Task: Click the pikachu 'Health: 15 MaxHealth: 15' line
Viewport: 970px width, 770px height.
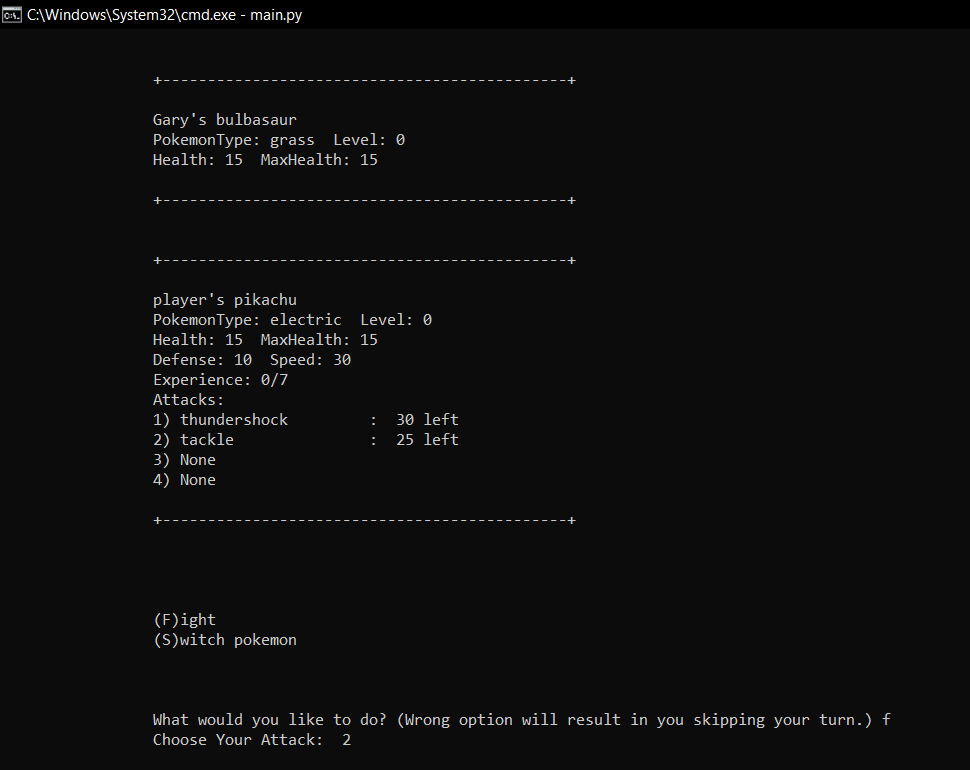Action: pos(265,340)
